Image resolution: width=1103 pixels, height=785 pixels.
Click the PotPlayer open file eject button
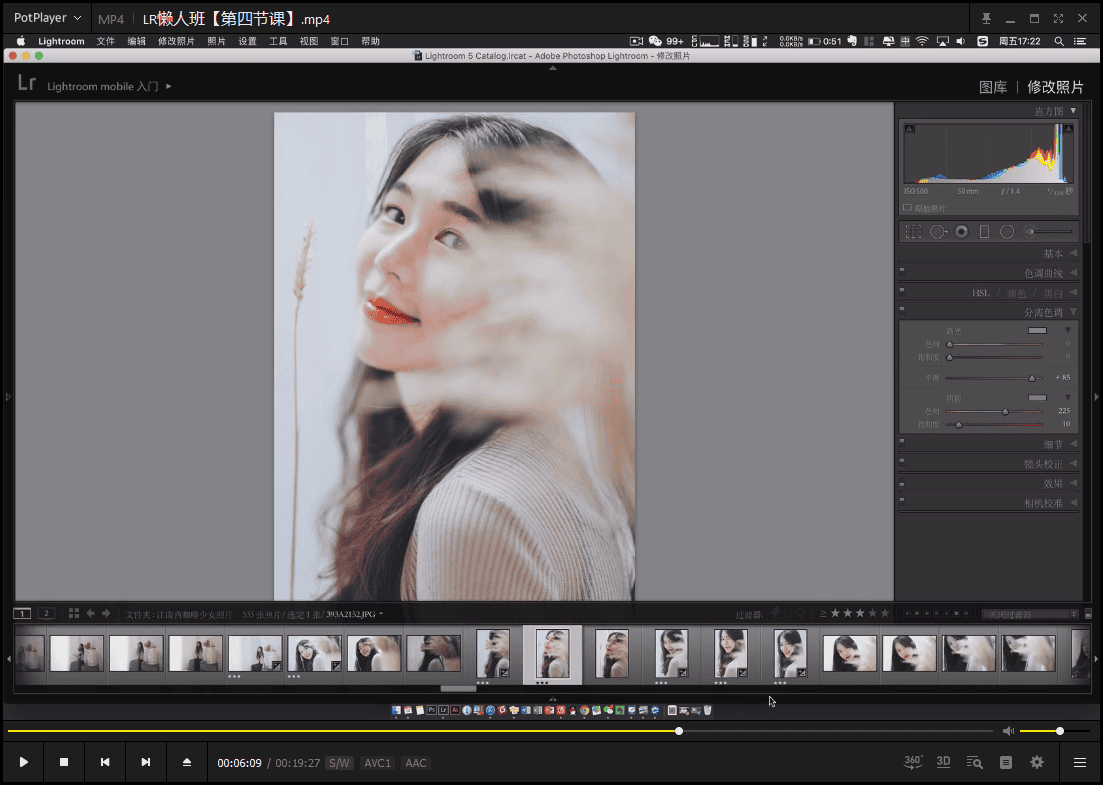click(x=186, y=762)
